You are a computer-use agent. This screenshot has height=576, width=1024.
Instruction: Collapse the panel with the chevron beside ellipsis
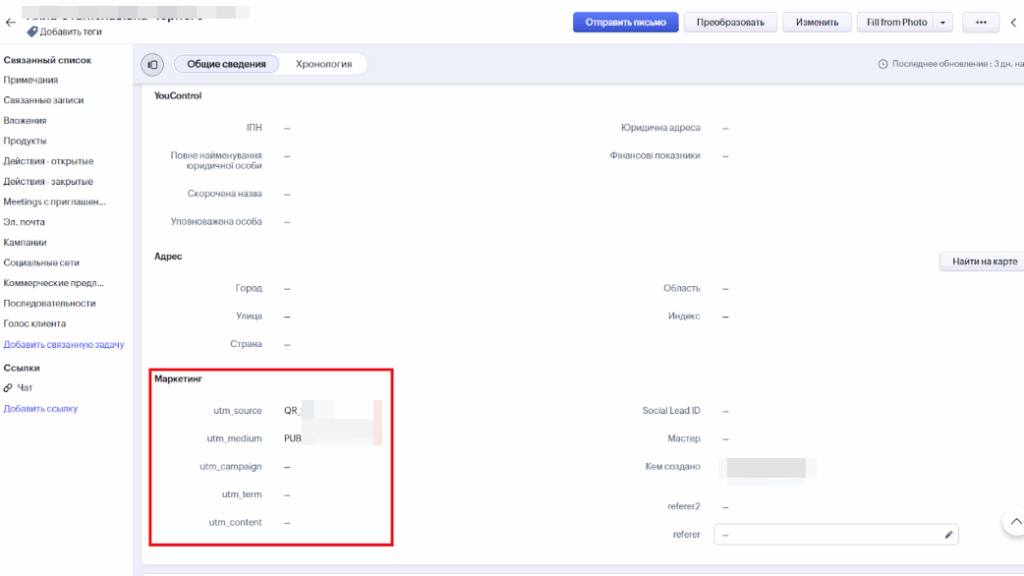(1014, 22)
